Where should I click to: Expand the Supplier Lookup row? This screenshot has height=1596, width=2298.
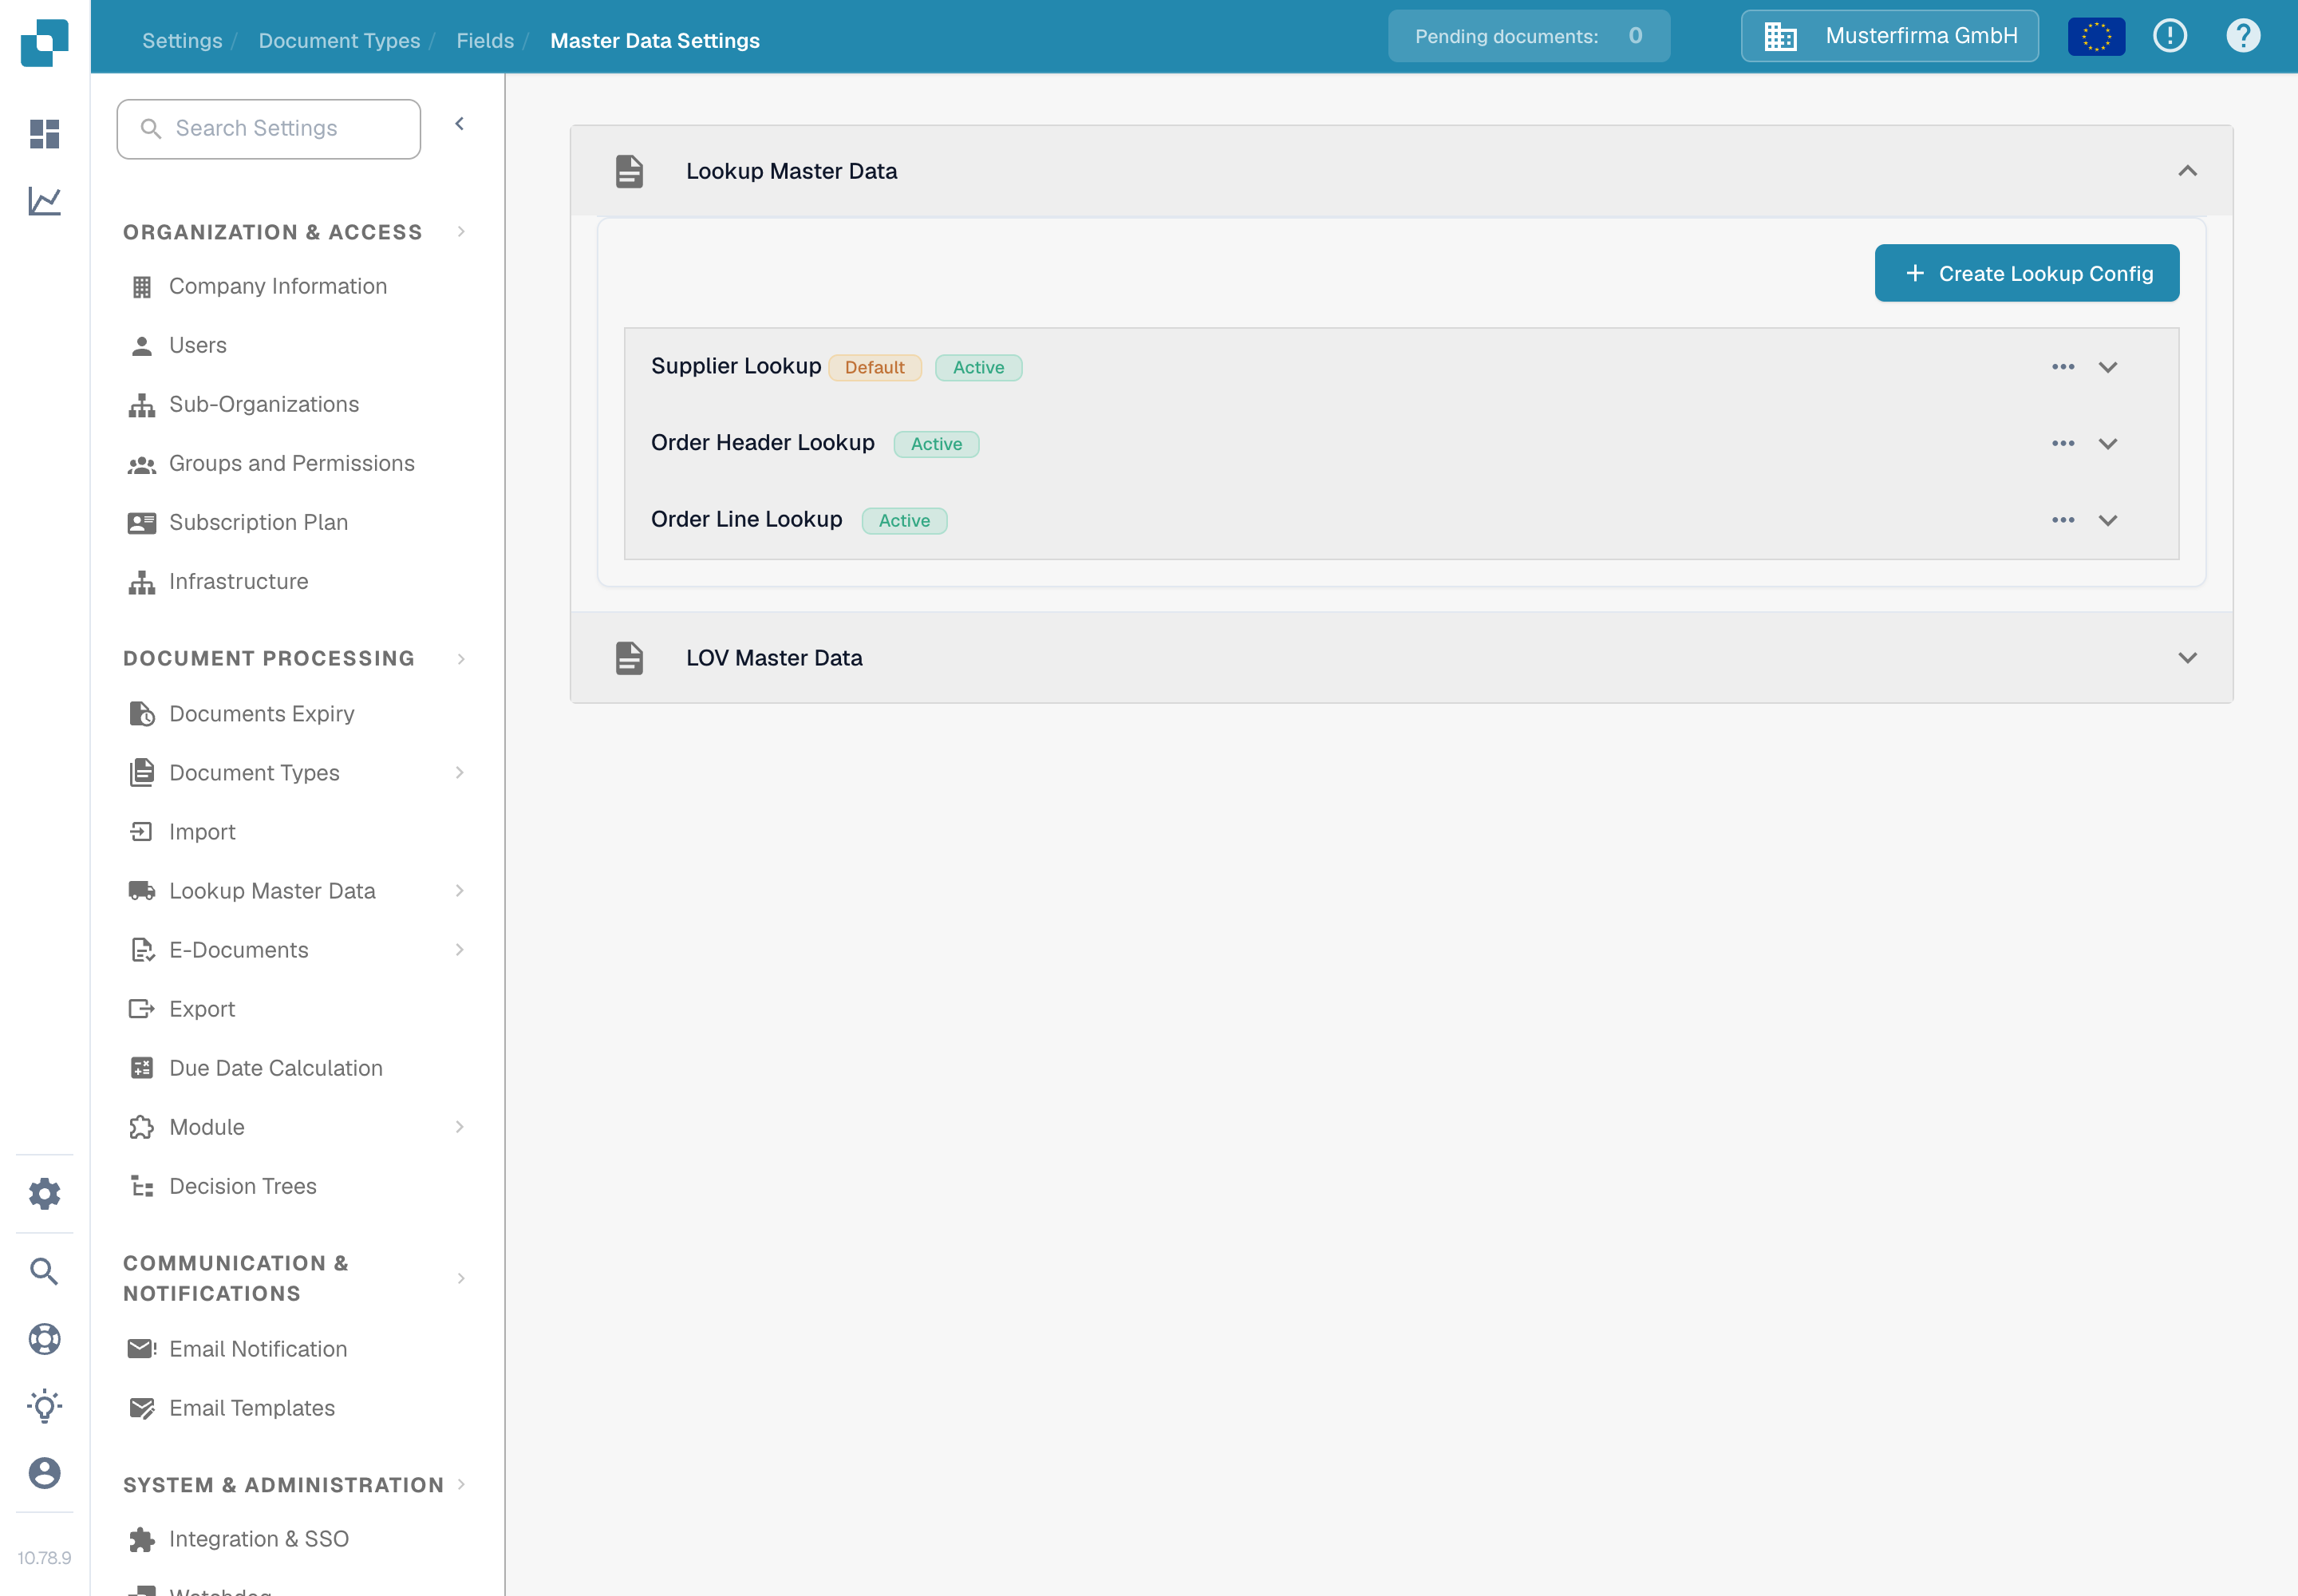[x=2108, y=367]
